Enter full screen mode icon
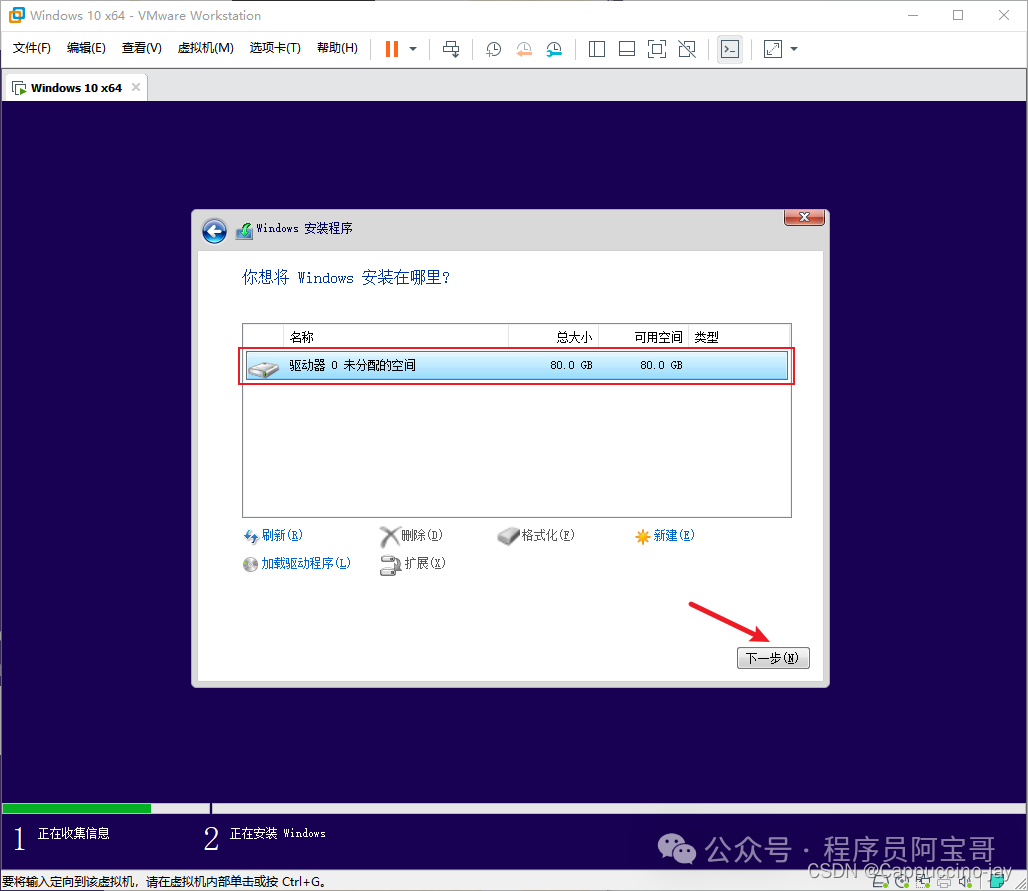The width and height of the screenshot is (1028, 891). (657, 49)
